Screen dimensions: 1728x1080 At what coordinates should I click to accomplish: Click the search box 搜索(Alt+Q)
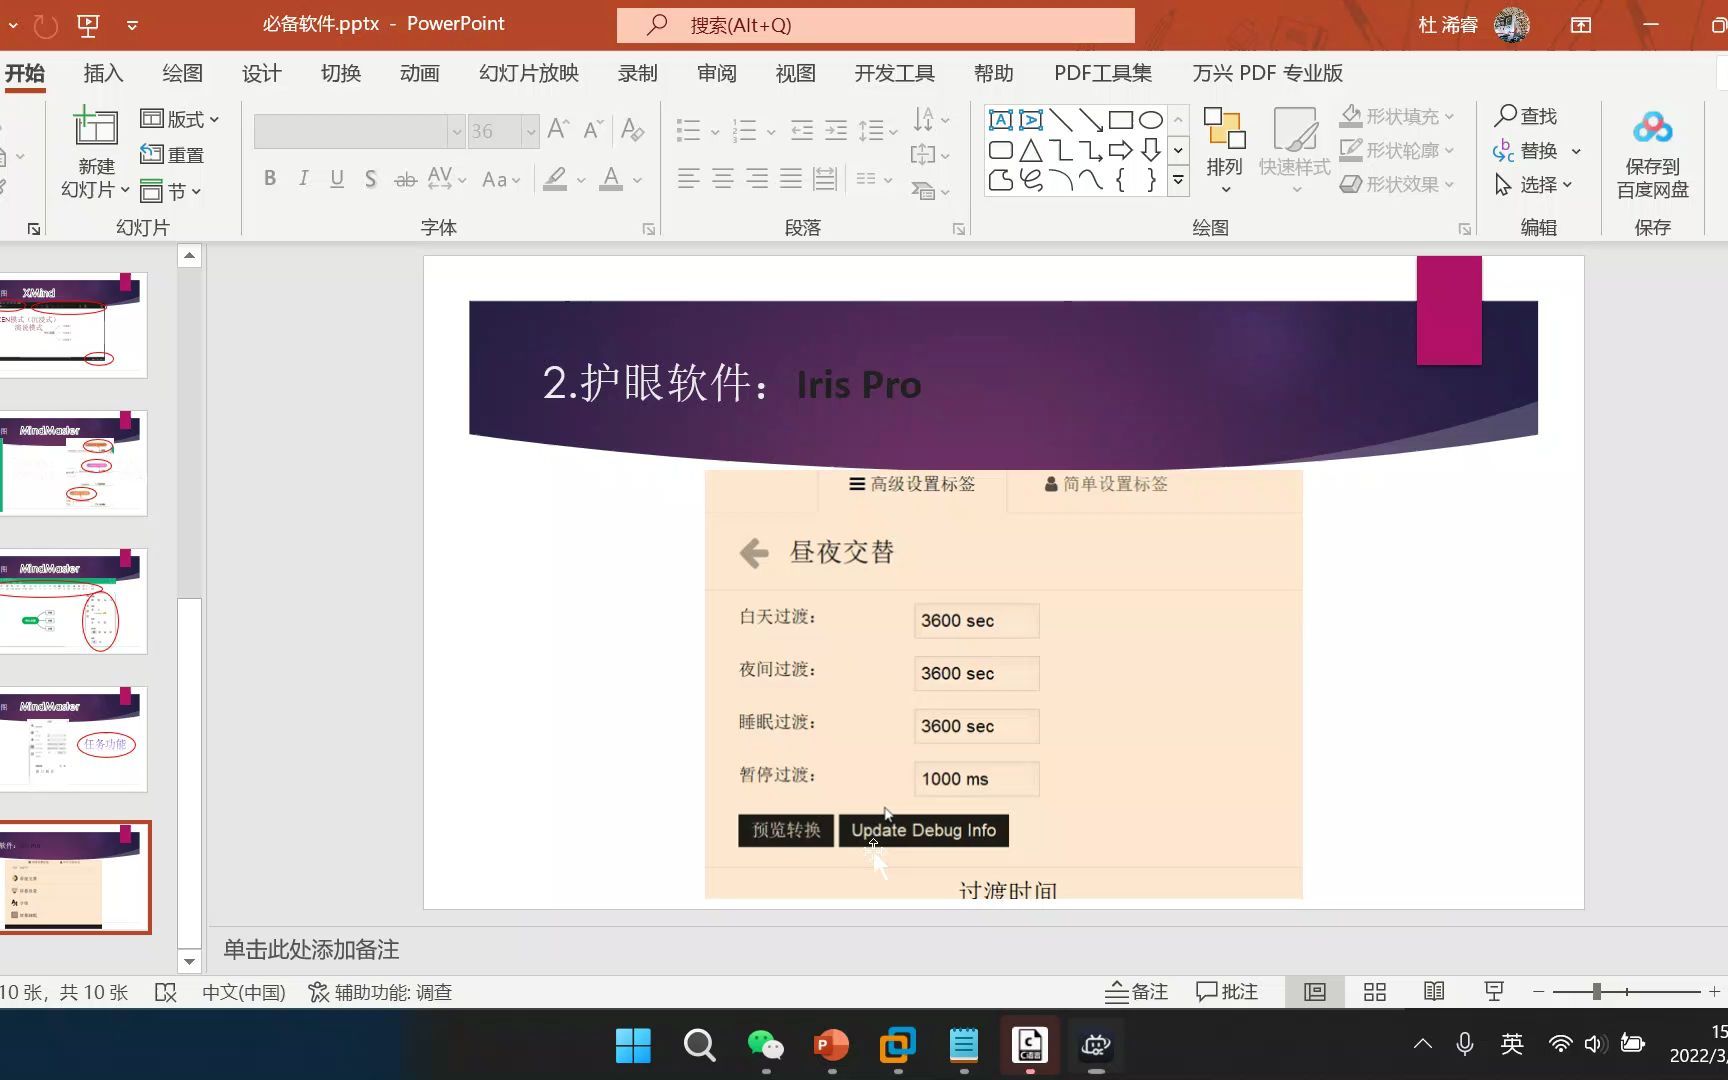click(876, 25)
